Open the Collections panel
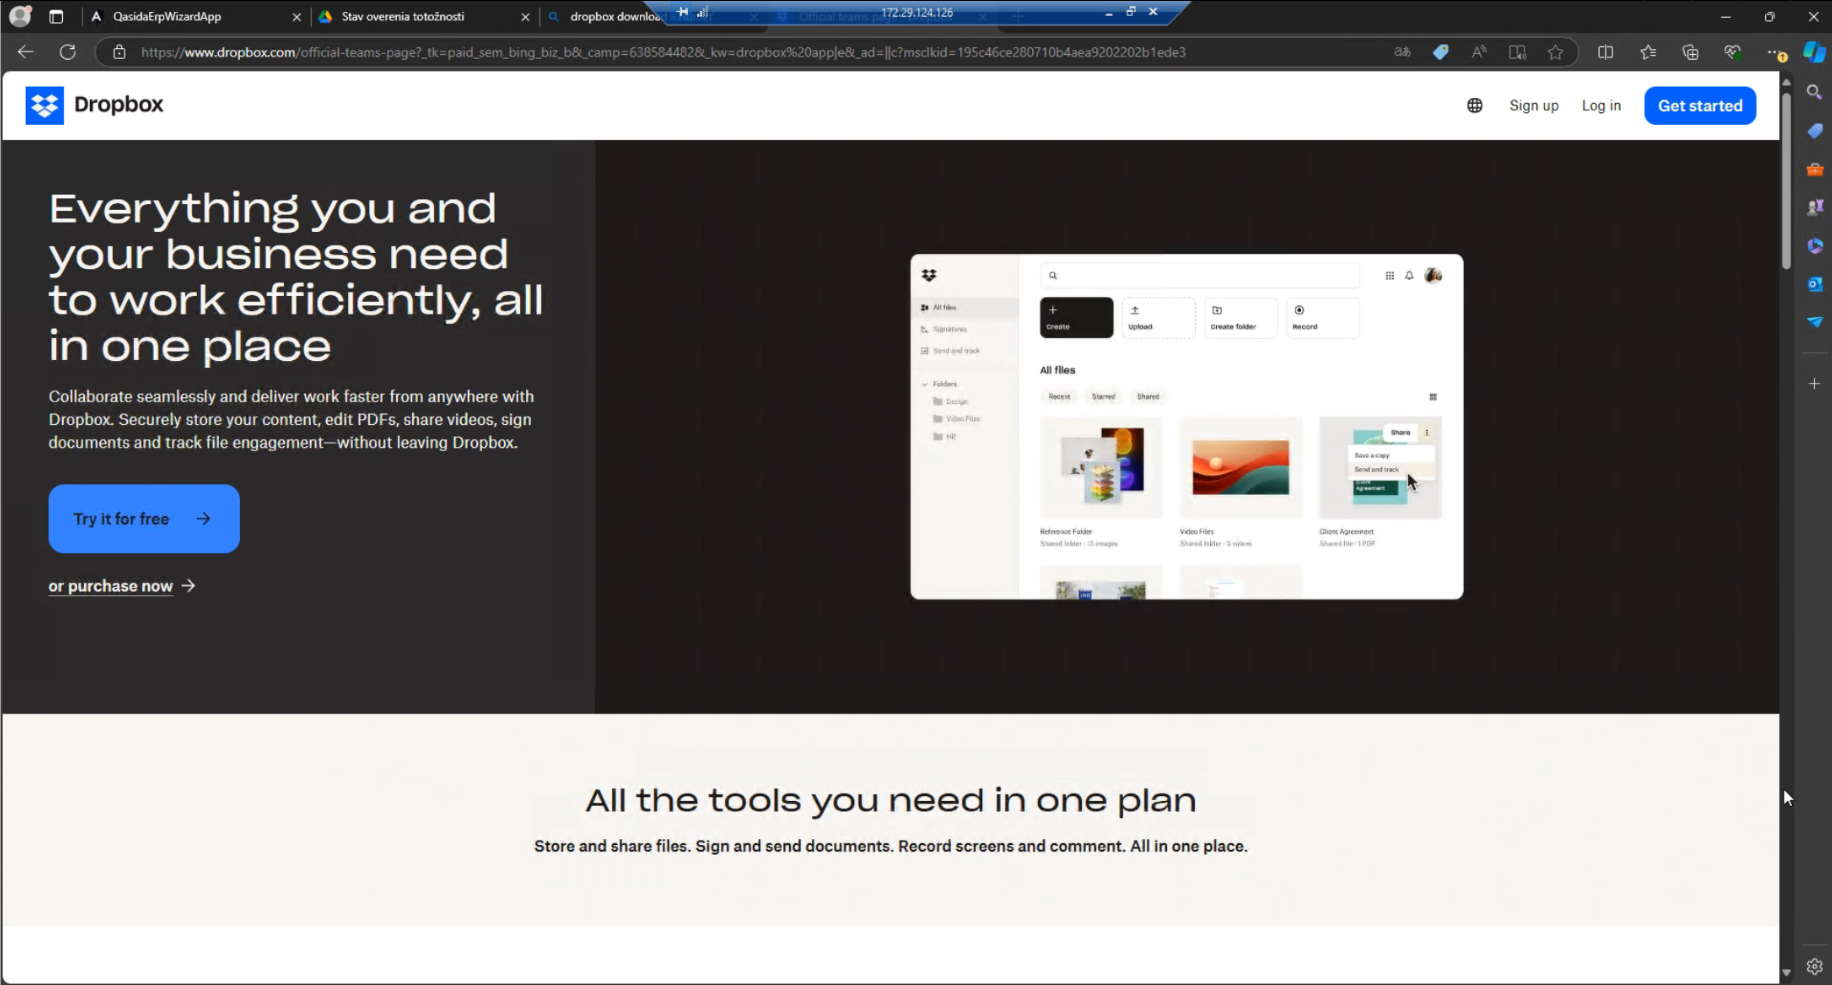Image resolution: width=1832 pixels, height=985 pixels. [x=1690, y=52]
